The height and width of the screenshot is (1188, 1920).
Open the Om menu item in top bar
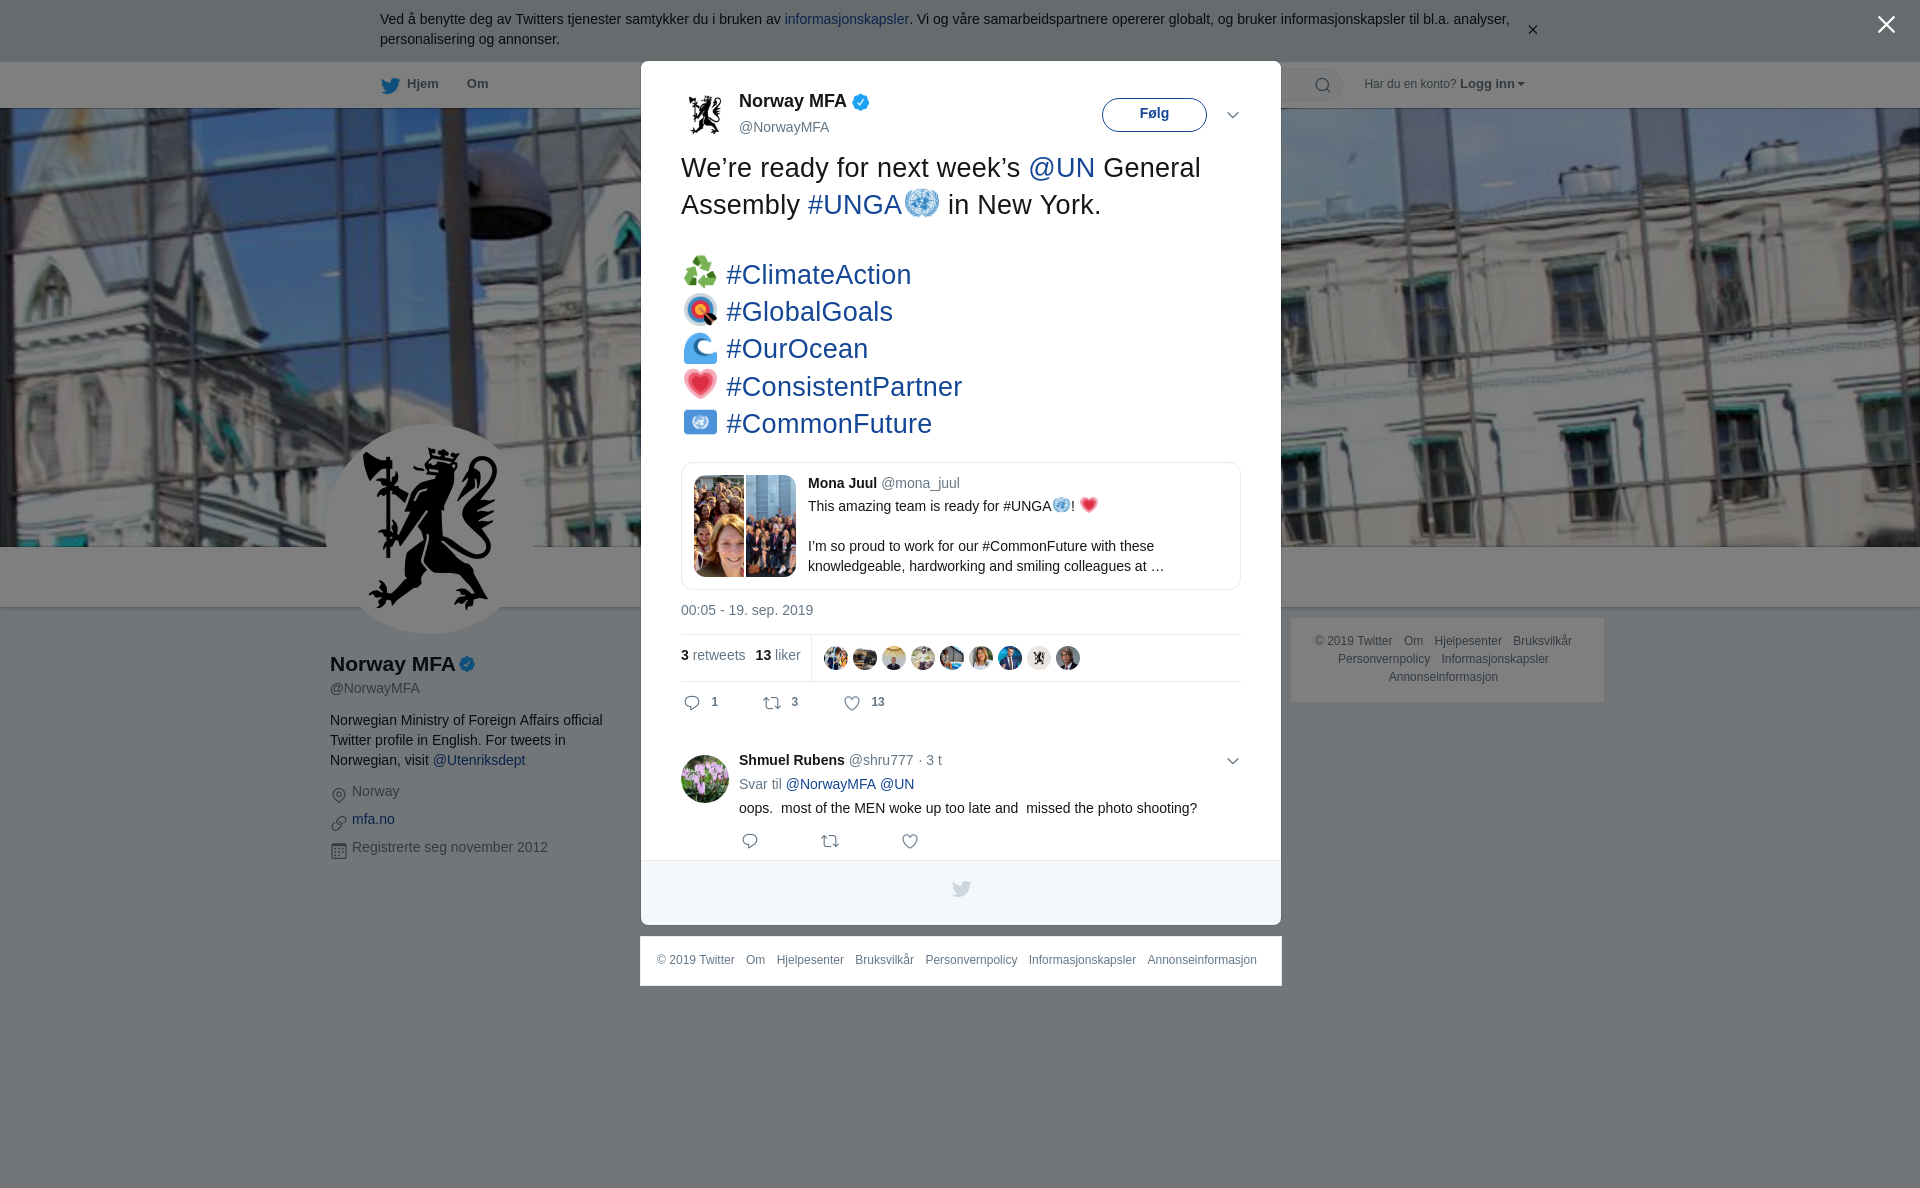[477, 84]
